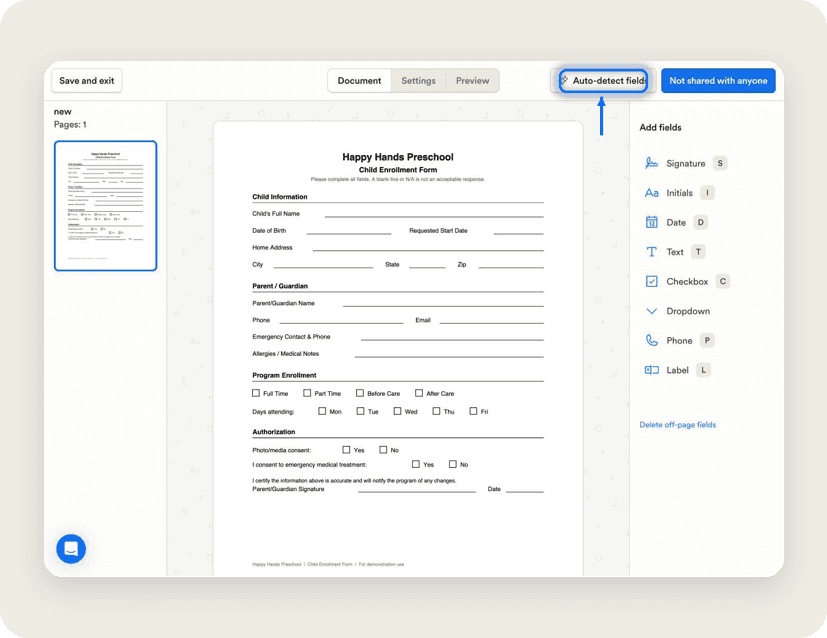Check No for emergency medical treatment
827x638 pixels.
coord(453,464)
